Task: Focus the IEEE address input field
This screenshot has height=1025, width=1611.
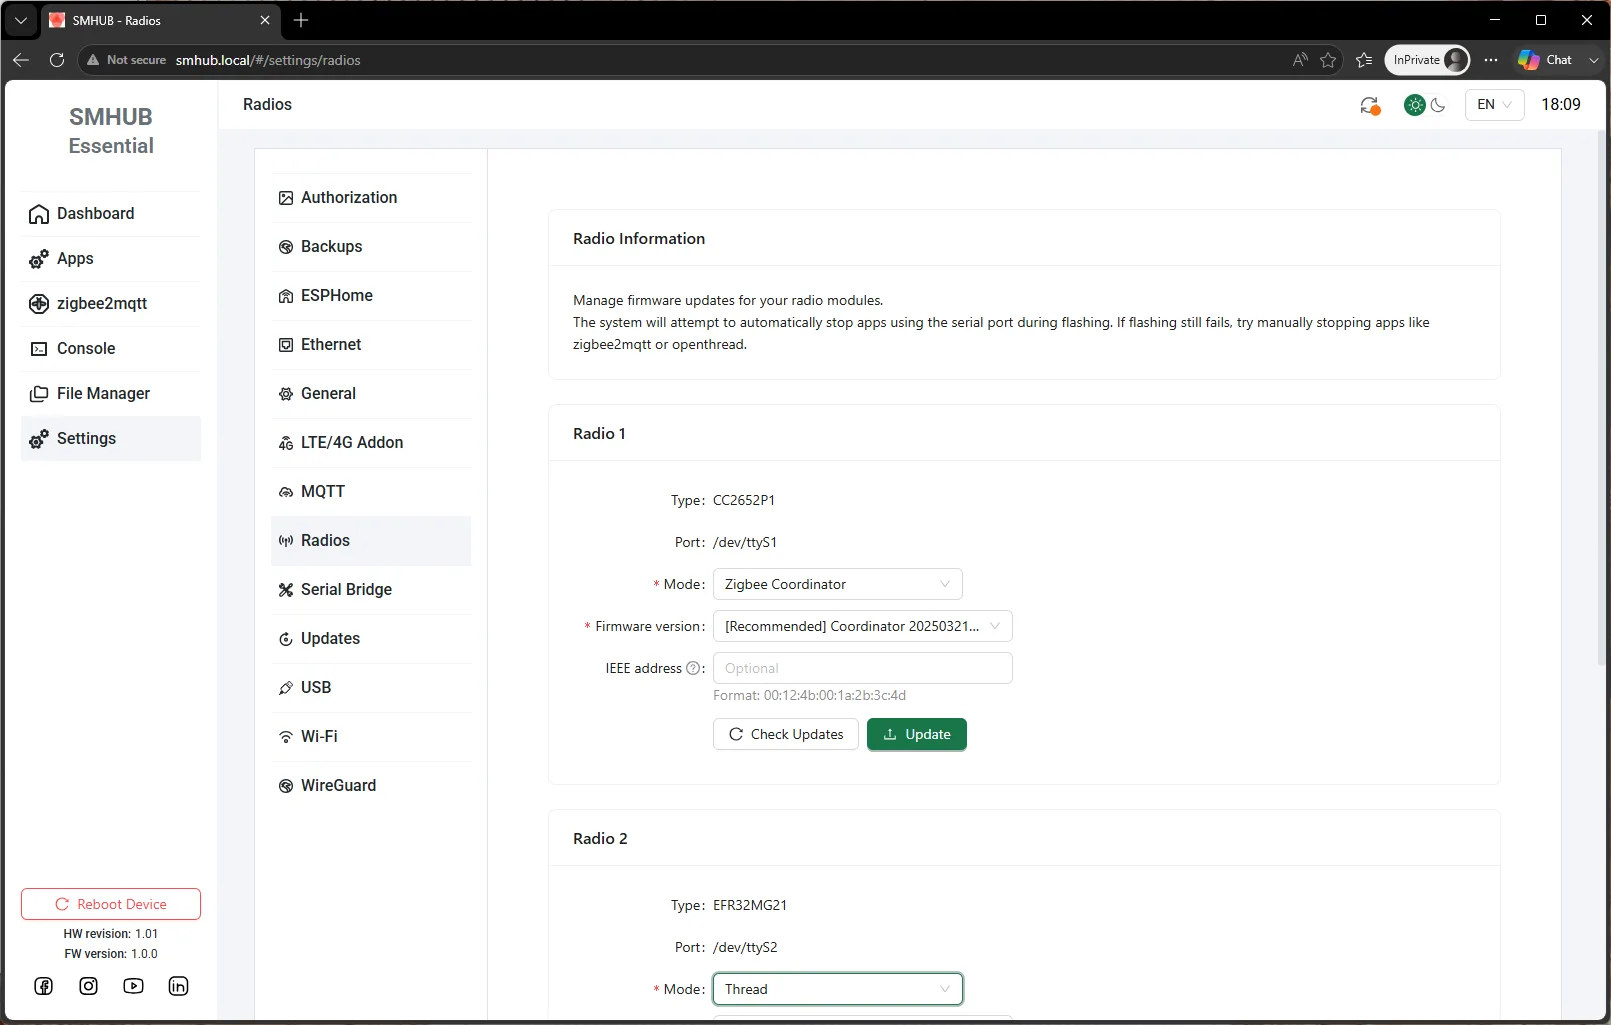Action: coord(863,668)
